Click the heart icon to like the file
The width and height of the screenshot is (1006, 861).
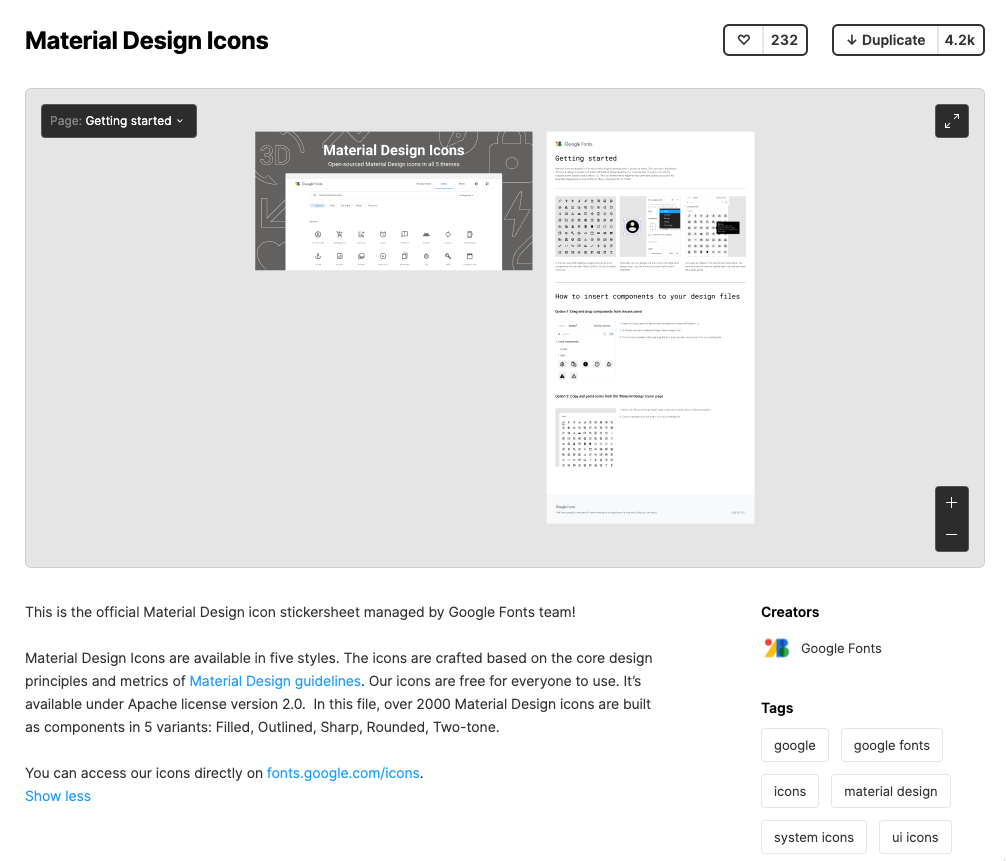coord(744,40)
